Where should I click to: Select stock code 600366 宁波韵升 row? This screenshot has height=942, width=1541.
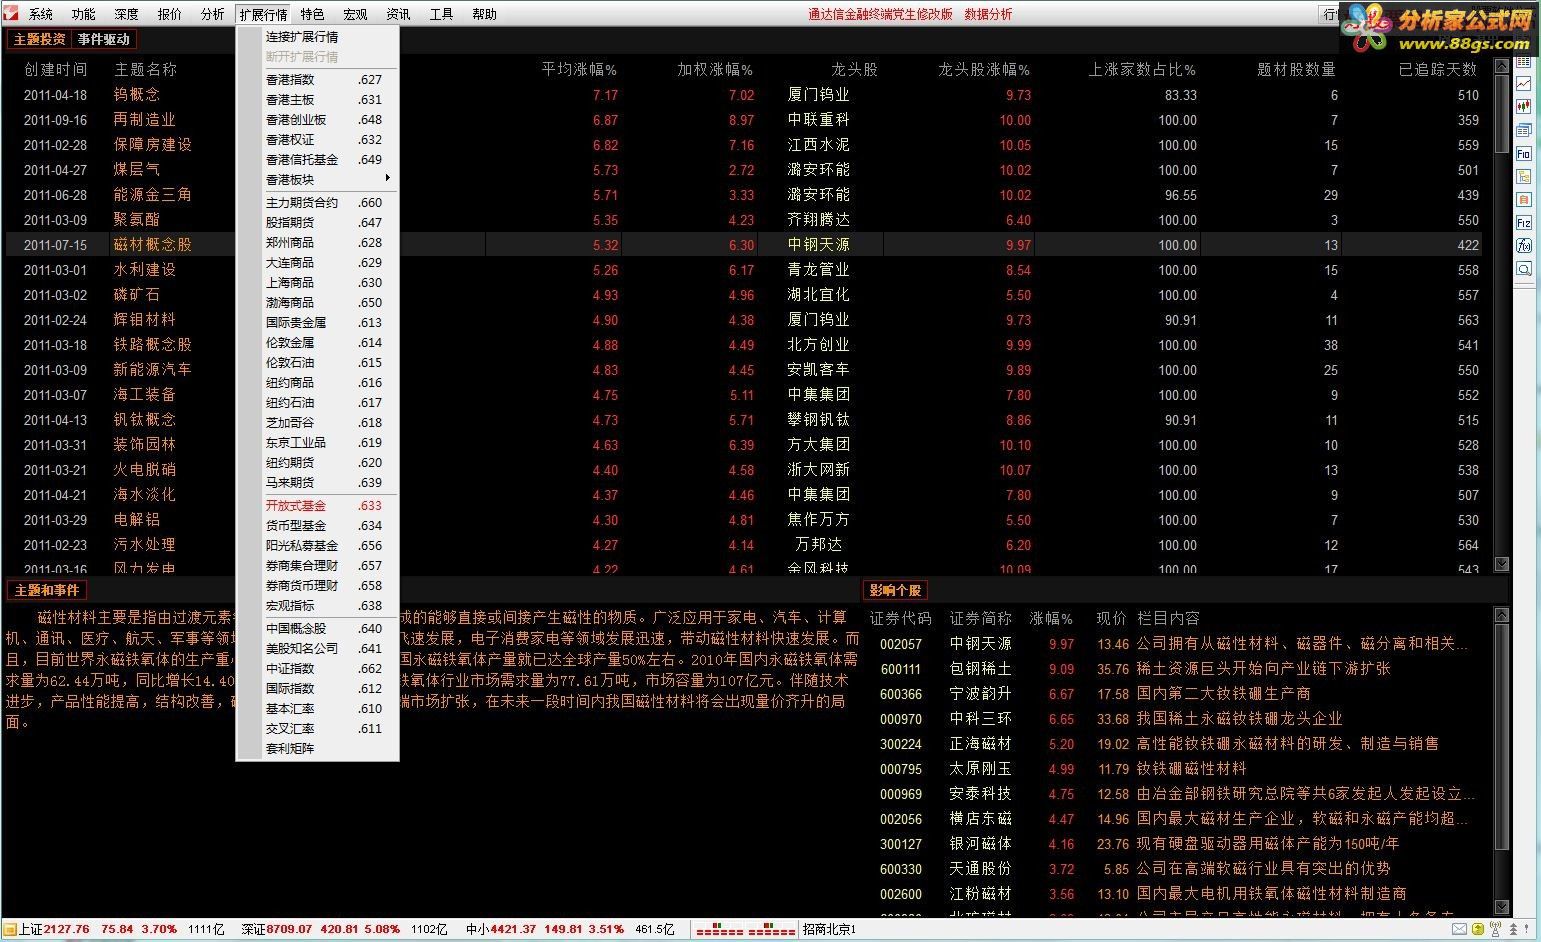point(1177,694)
